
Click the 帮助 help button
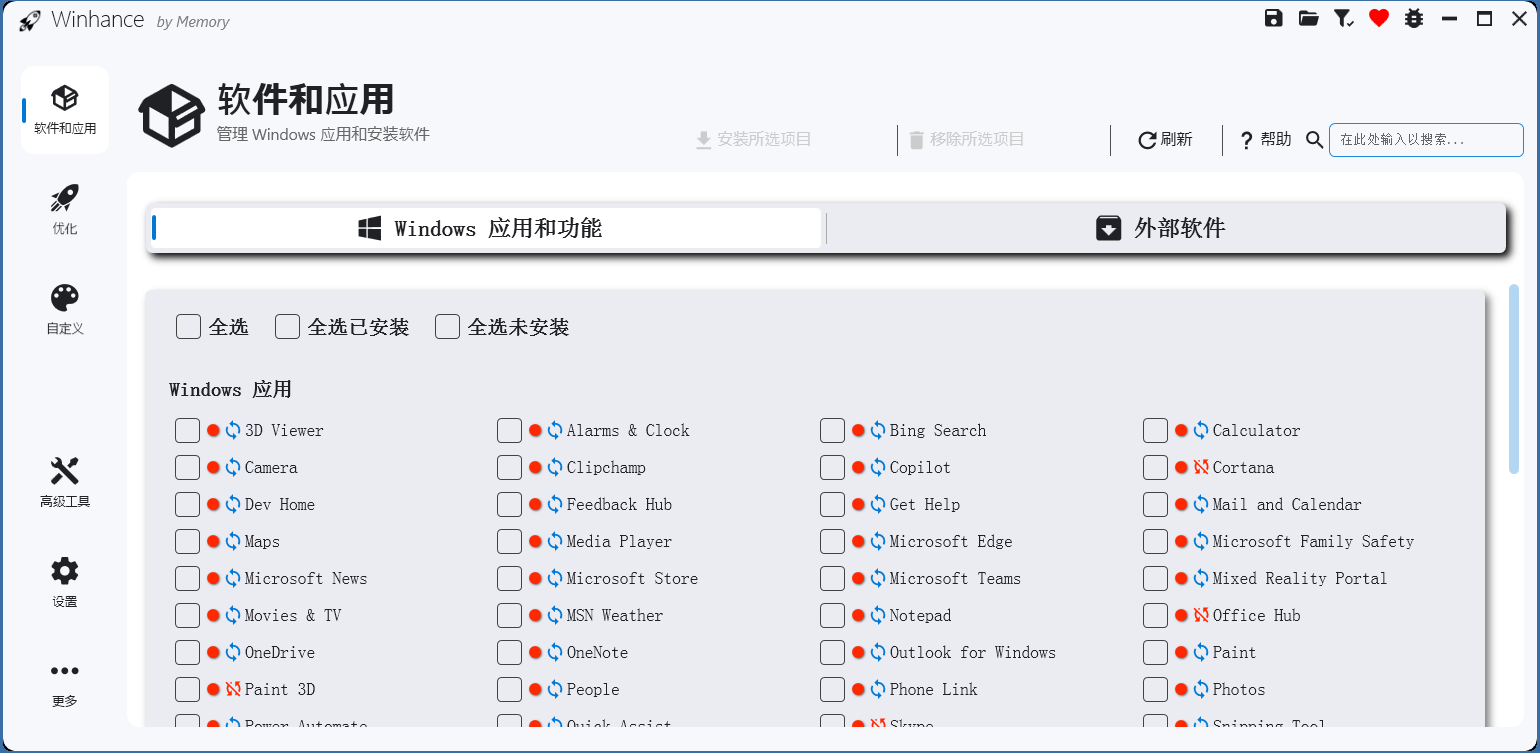click(1265, 140)
